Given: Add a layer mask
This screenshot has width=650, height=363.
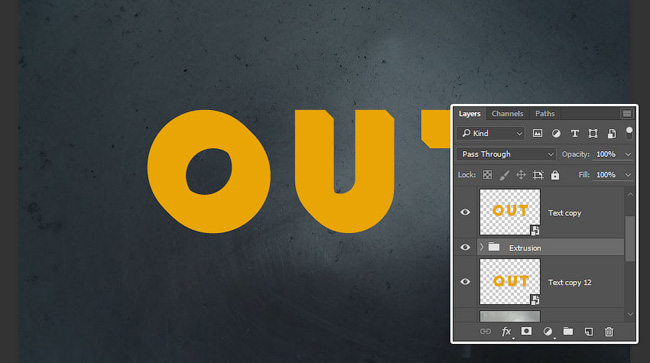Looking at the screenshot, I should (526, 331).
